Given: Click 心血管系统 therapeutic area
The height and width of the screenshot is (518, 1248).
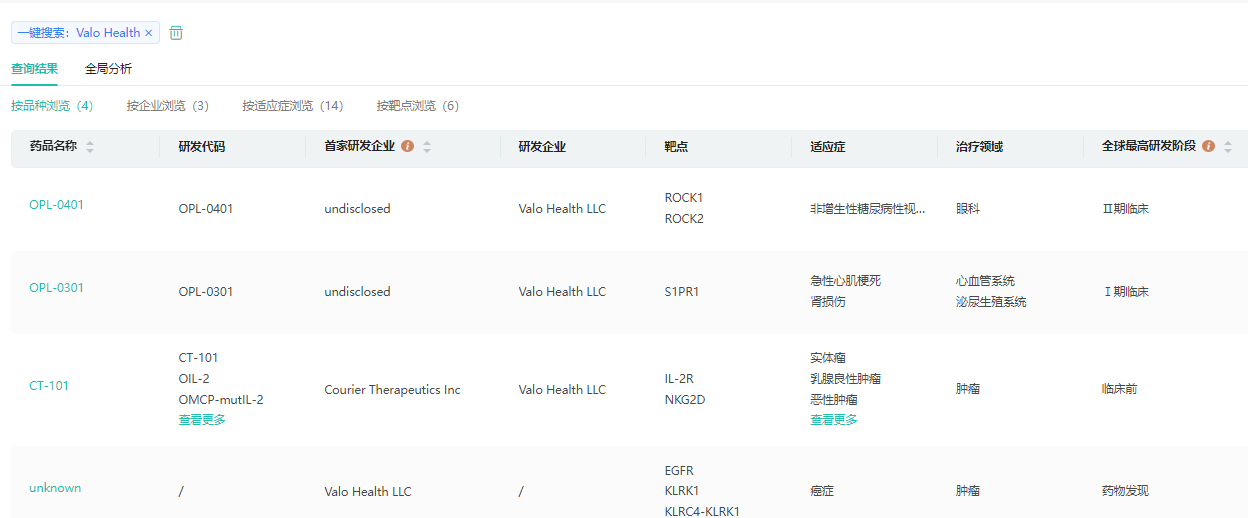Looking at the screenshot, I should point(985,281).
